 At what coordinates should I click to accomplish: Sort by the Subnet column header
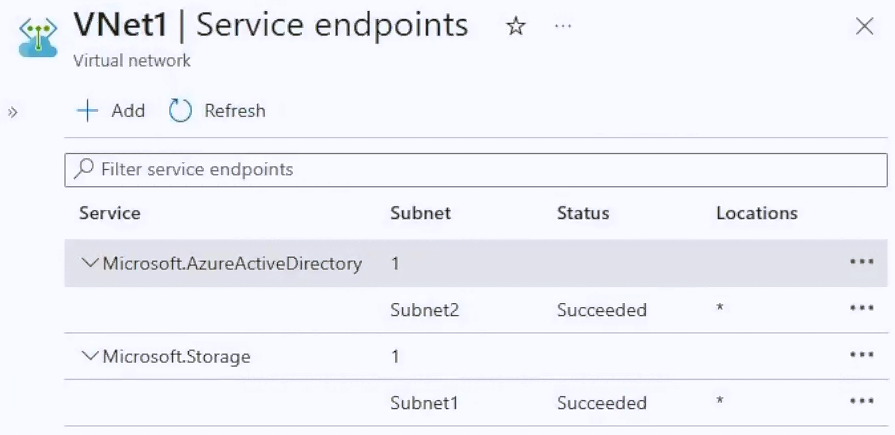click(421, 213)
